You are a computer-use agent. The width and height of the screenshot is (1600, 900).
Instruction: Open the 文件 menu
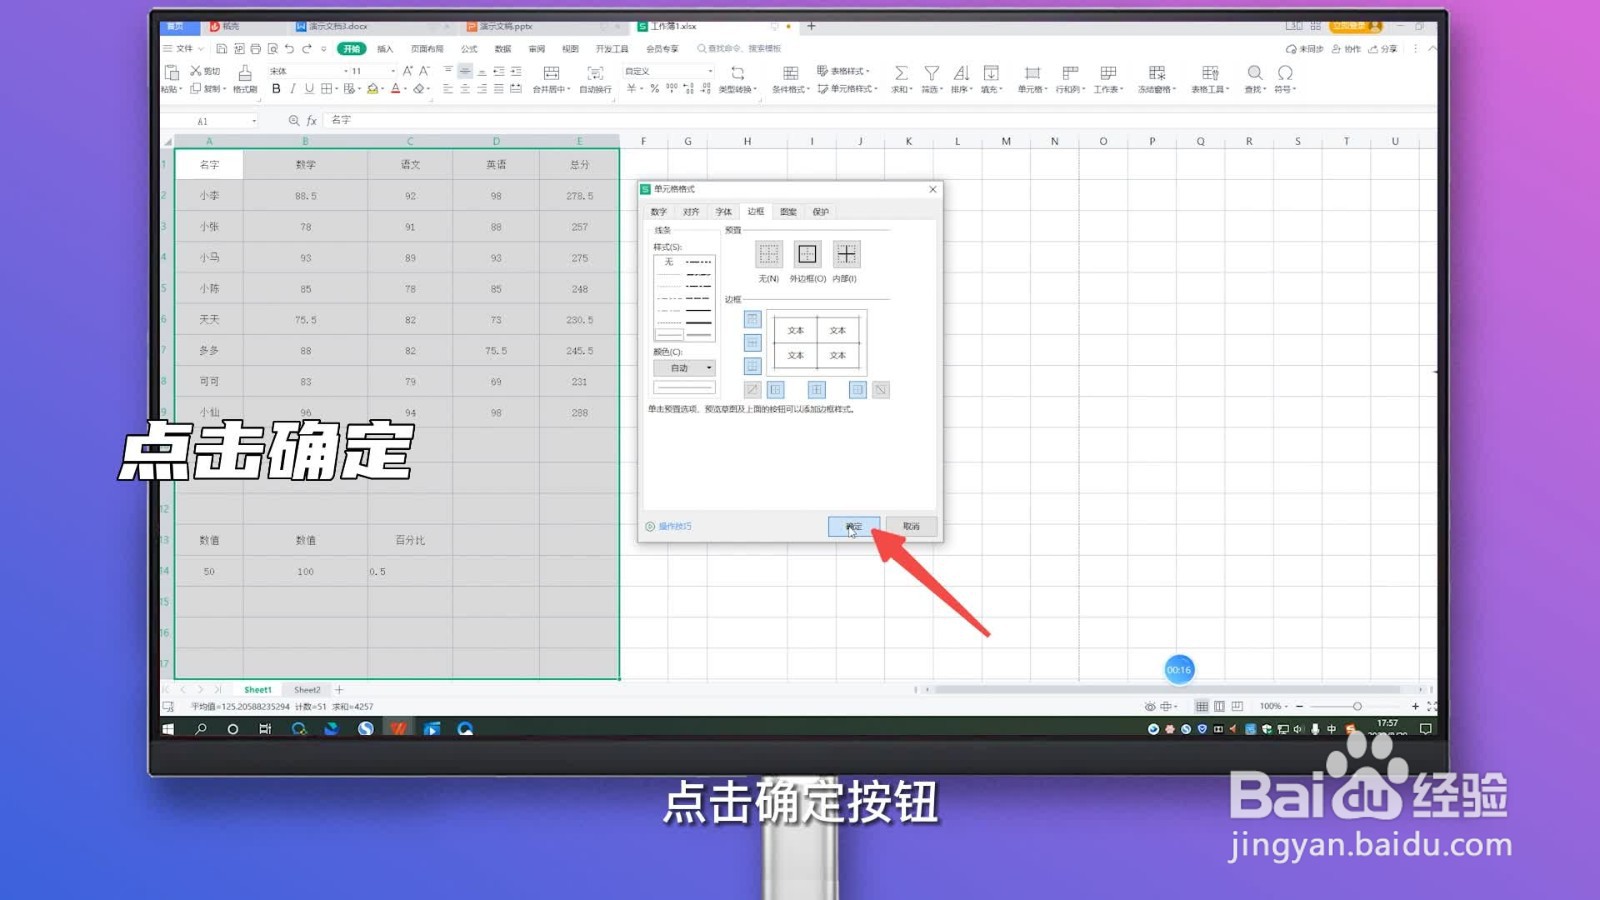tap(183, 49)
